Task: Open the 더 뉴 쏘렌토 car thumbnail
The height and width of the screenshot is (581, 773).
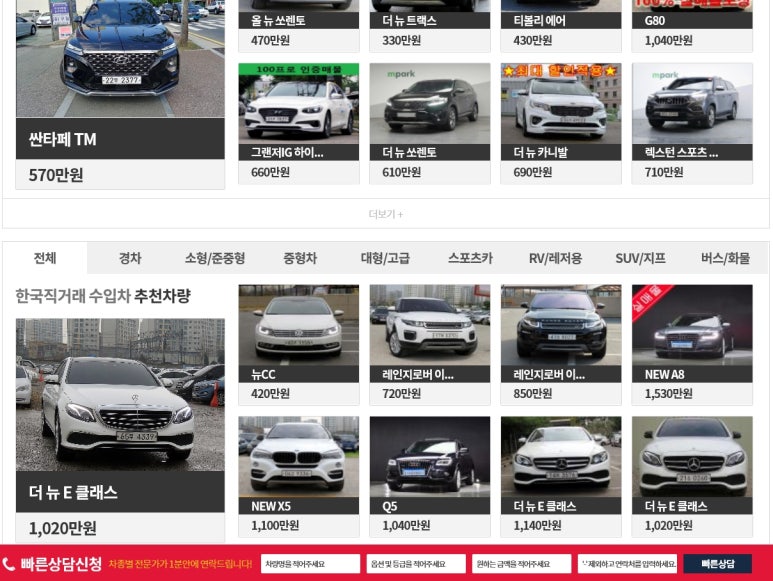Action: click(x=430, y=103)
